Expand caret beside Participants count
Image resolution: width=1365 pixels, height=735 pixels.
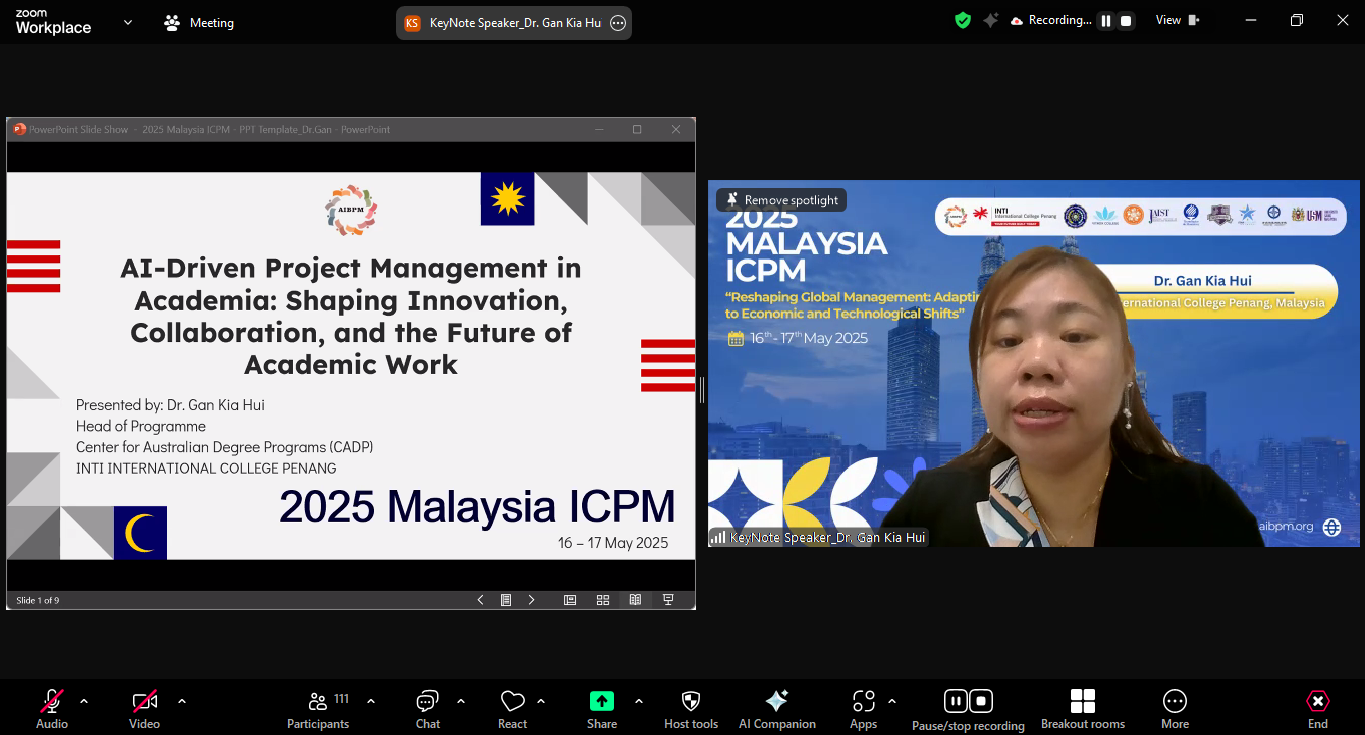click(x=371, y=701)
